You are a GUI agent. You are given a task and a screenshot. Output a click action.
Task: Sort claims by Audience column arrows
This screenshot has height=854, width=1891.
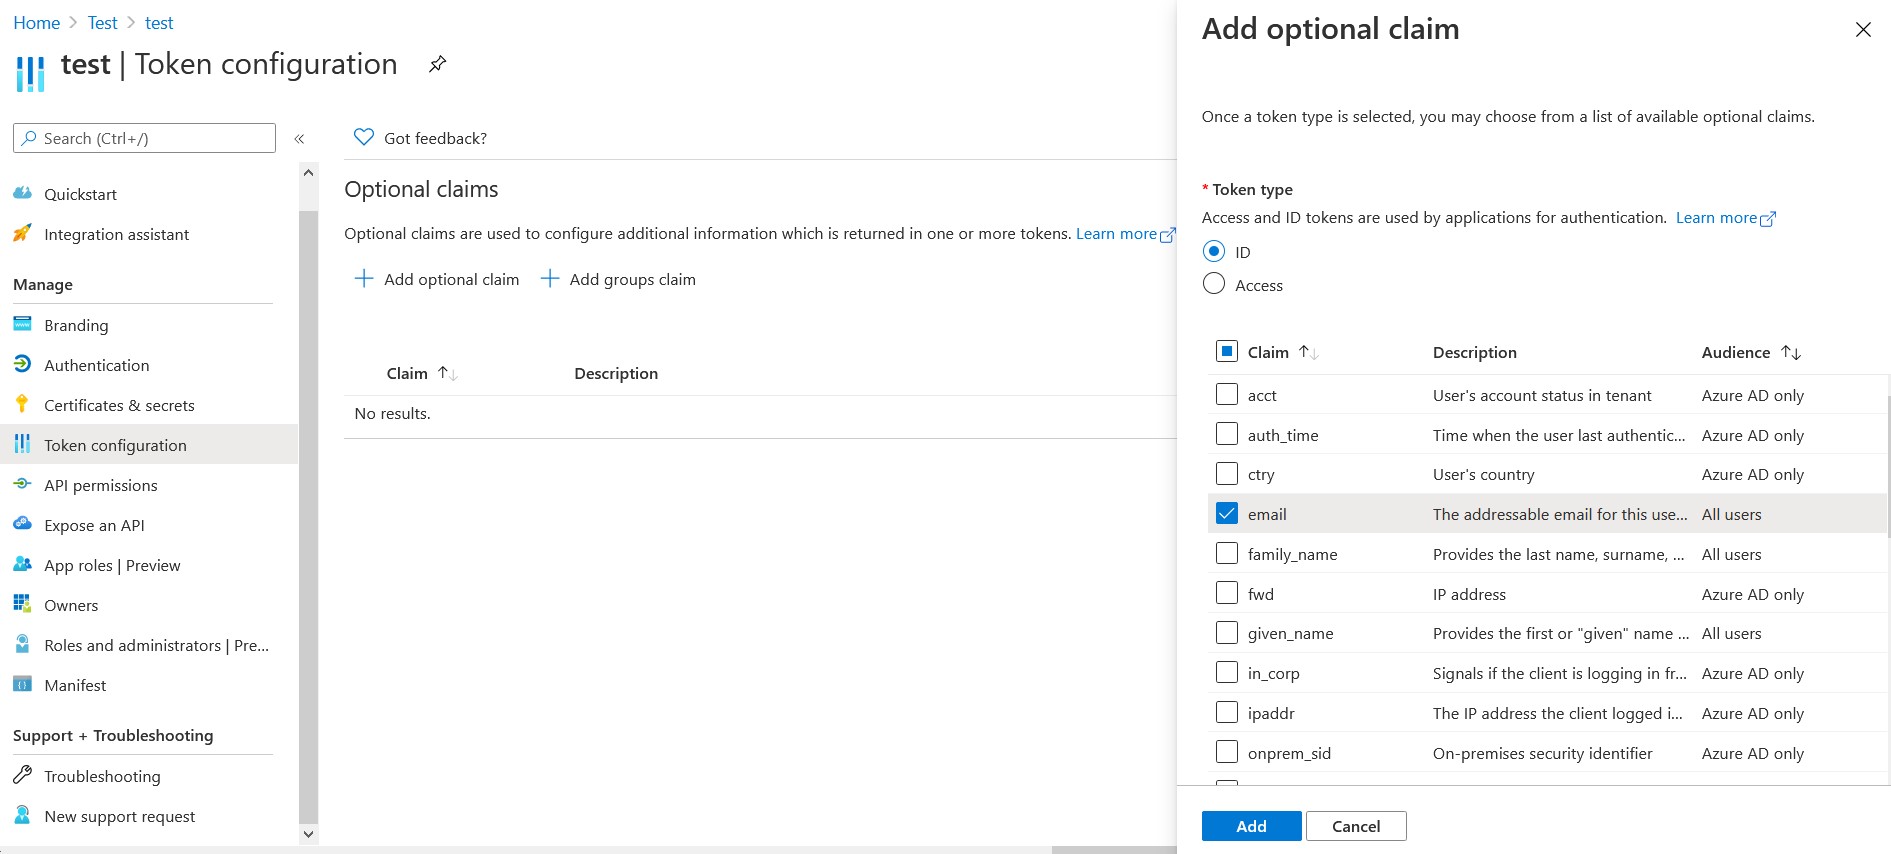(1791, 352)
